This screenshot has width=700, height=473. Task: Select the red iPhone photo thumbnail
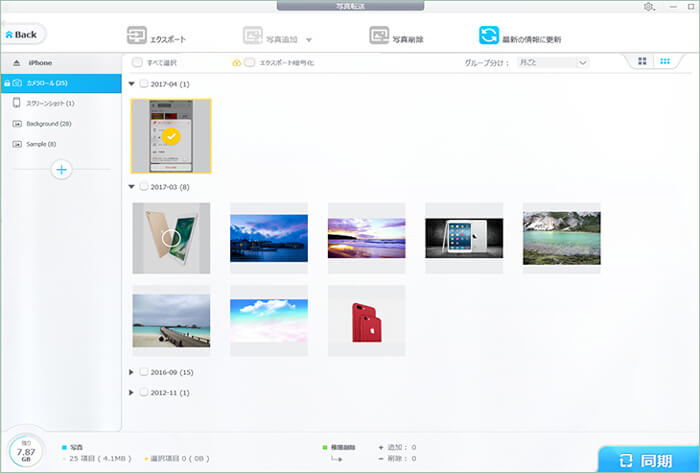[366, 320]
